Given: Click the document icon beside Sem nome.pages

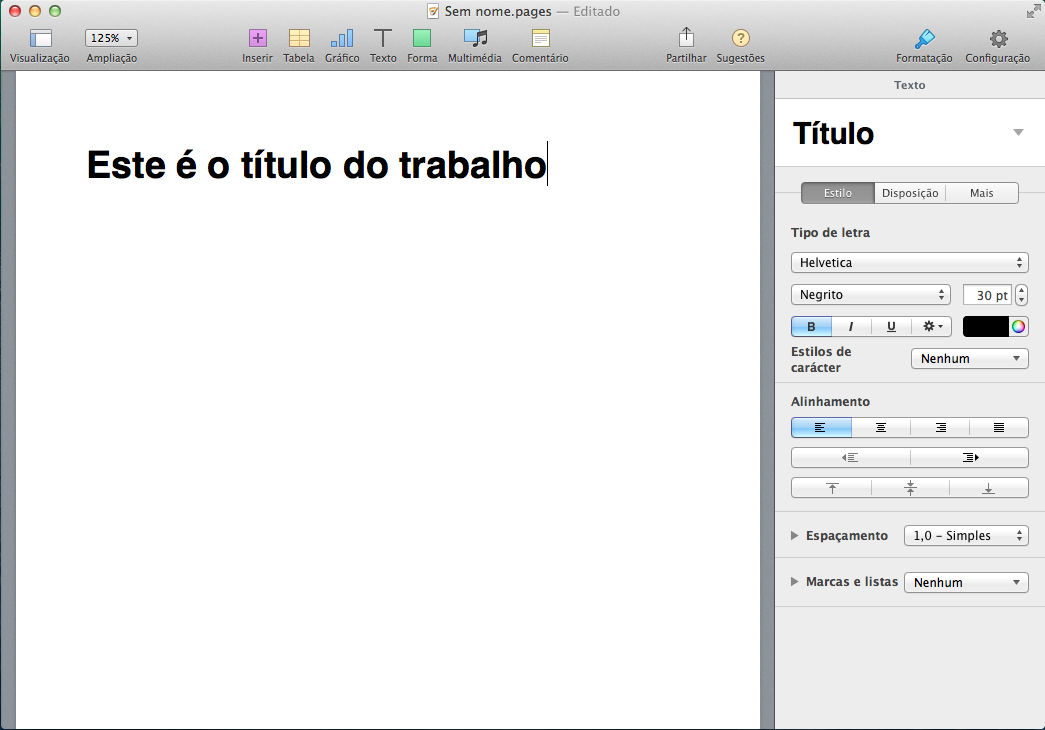Looking at the screenshot, I should click(433, 11).
